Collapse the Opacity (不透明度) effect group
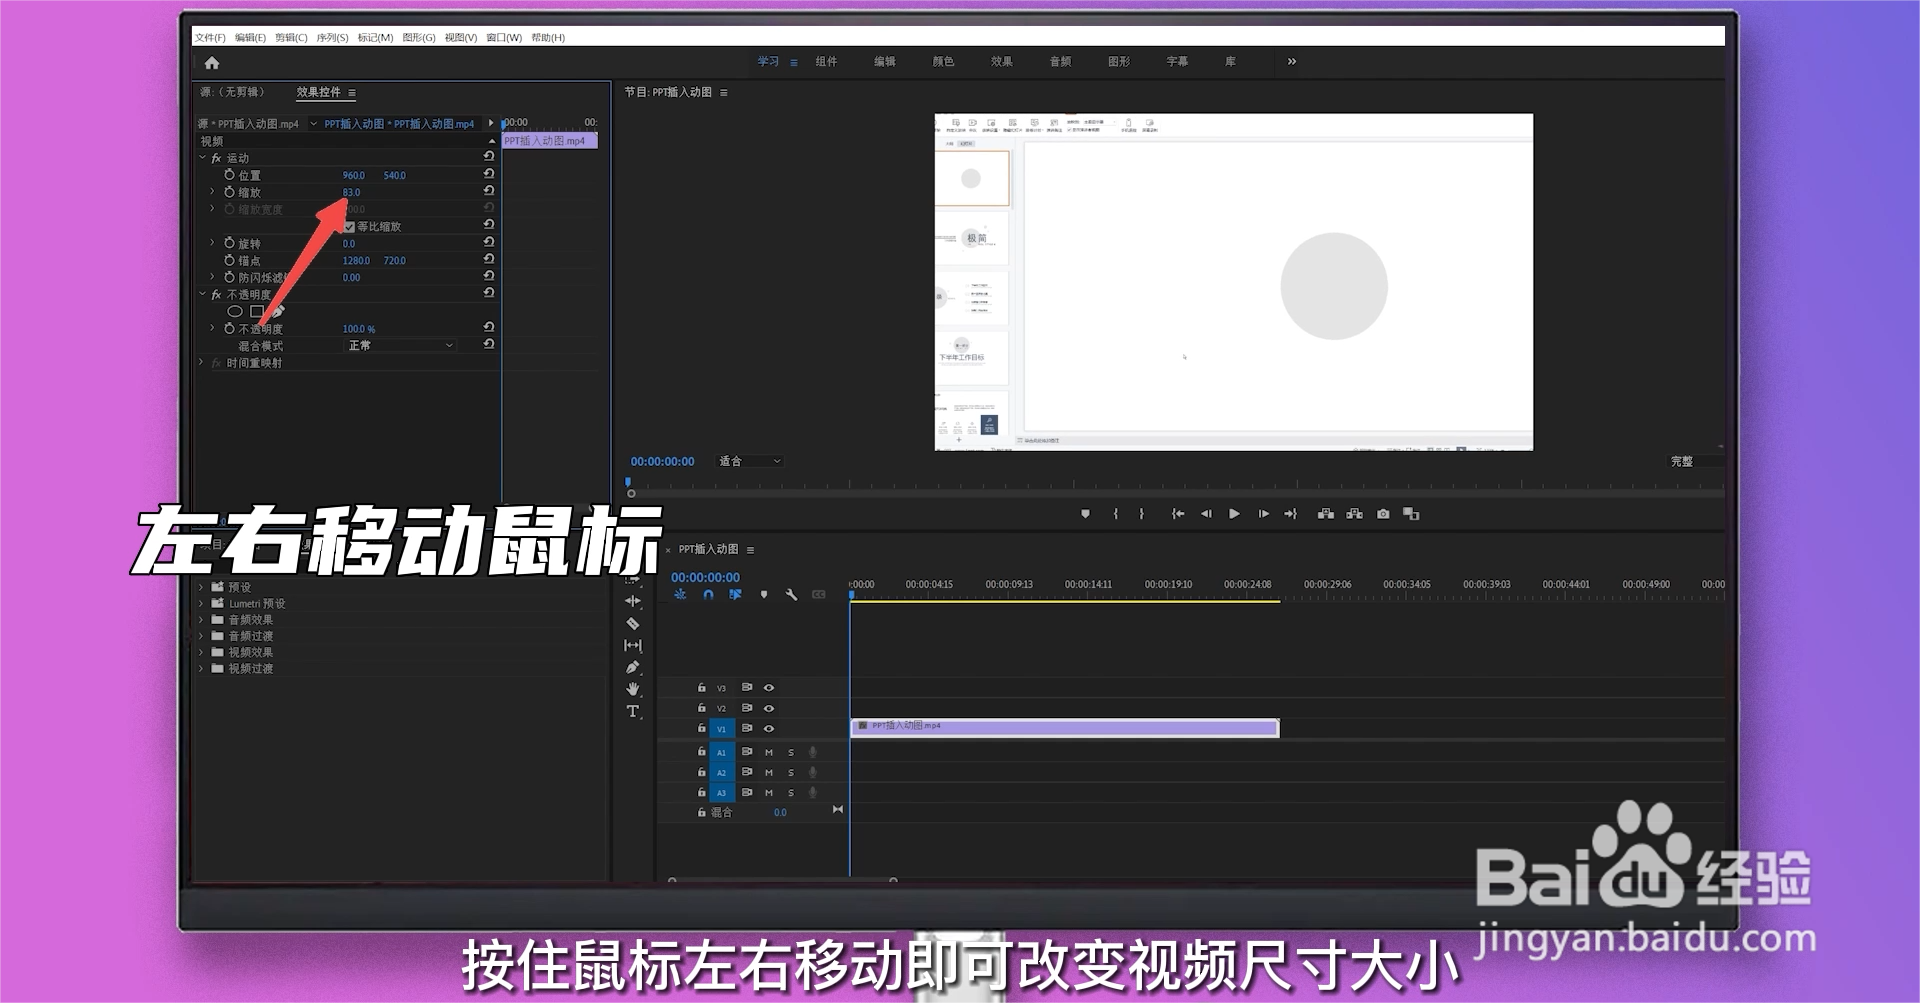The image size is (1920, 1003). point(202,294)
